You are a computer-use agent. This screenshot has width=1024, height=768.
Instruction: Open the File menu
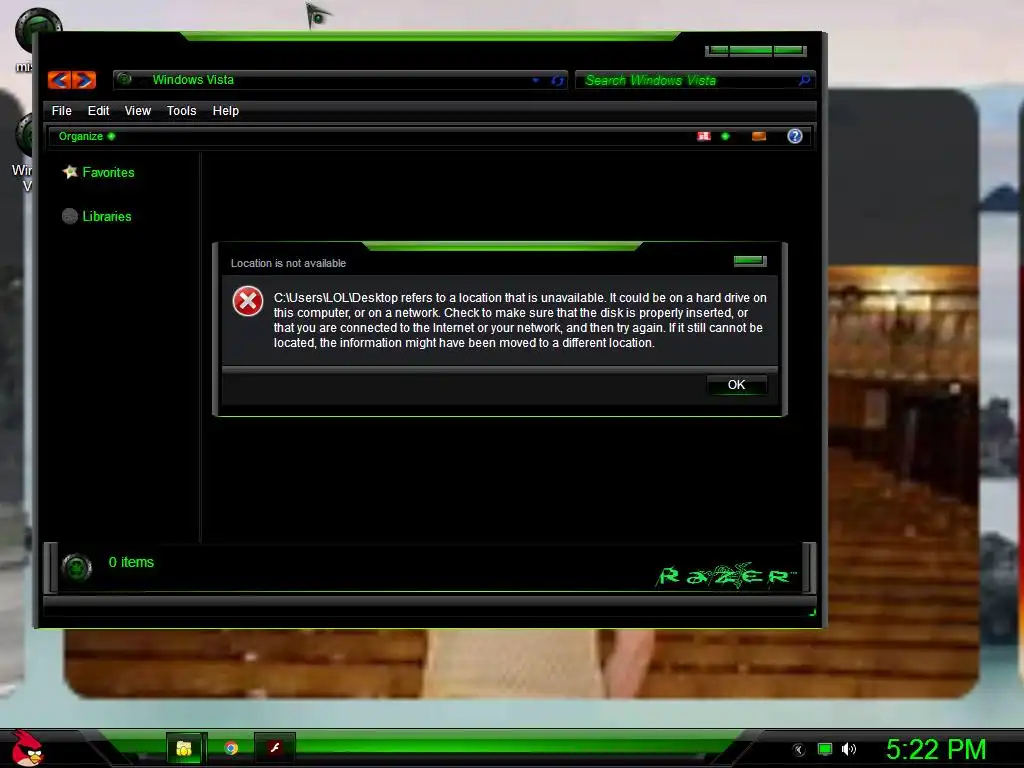point(61,110)
